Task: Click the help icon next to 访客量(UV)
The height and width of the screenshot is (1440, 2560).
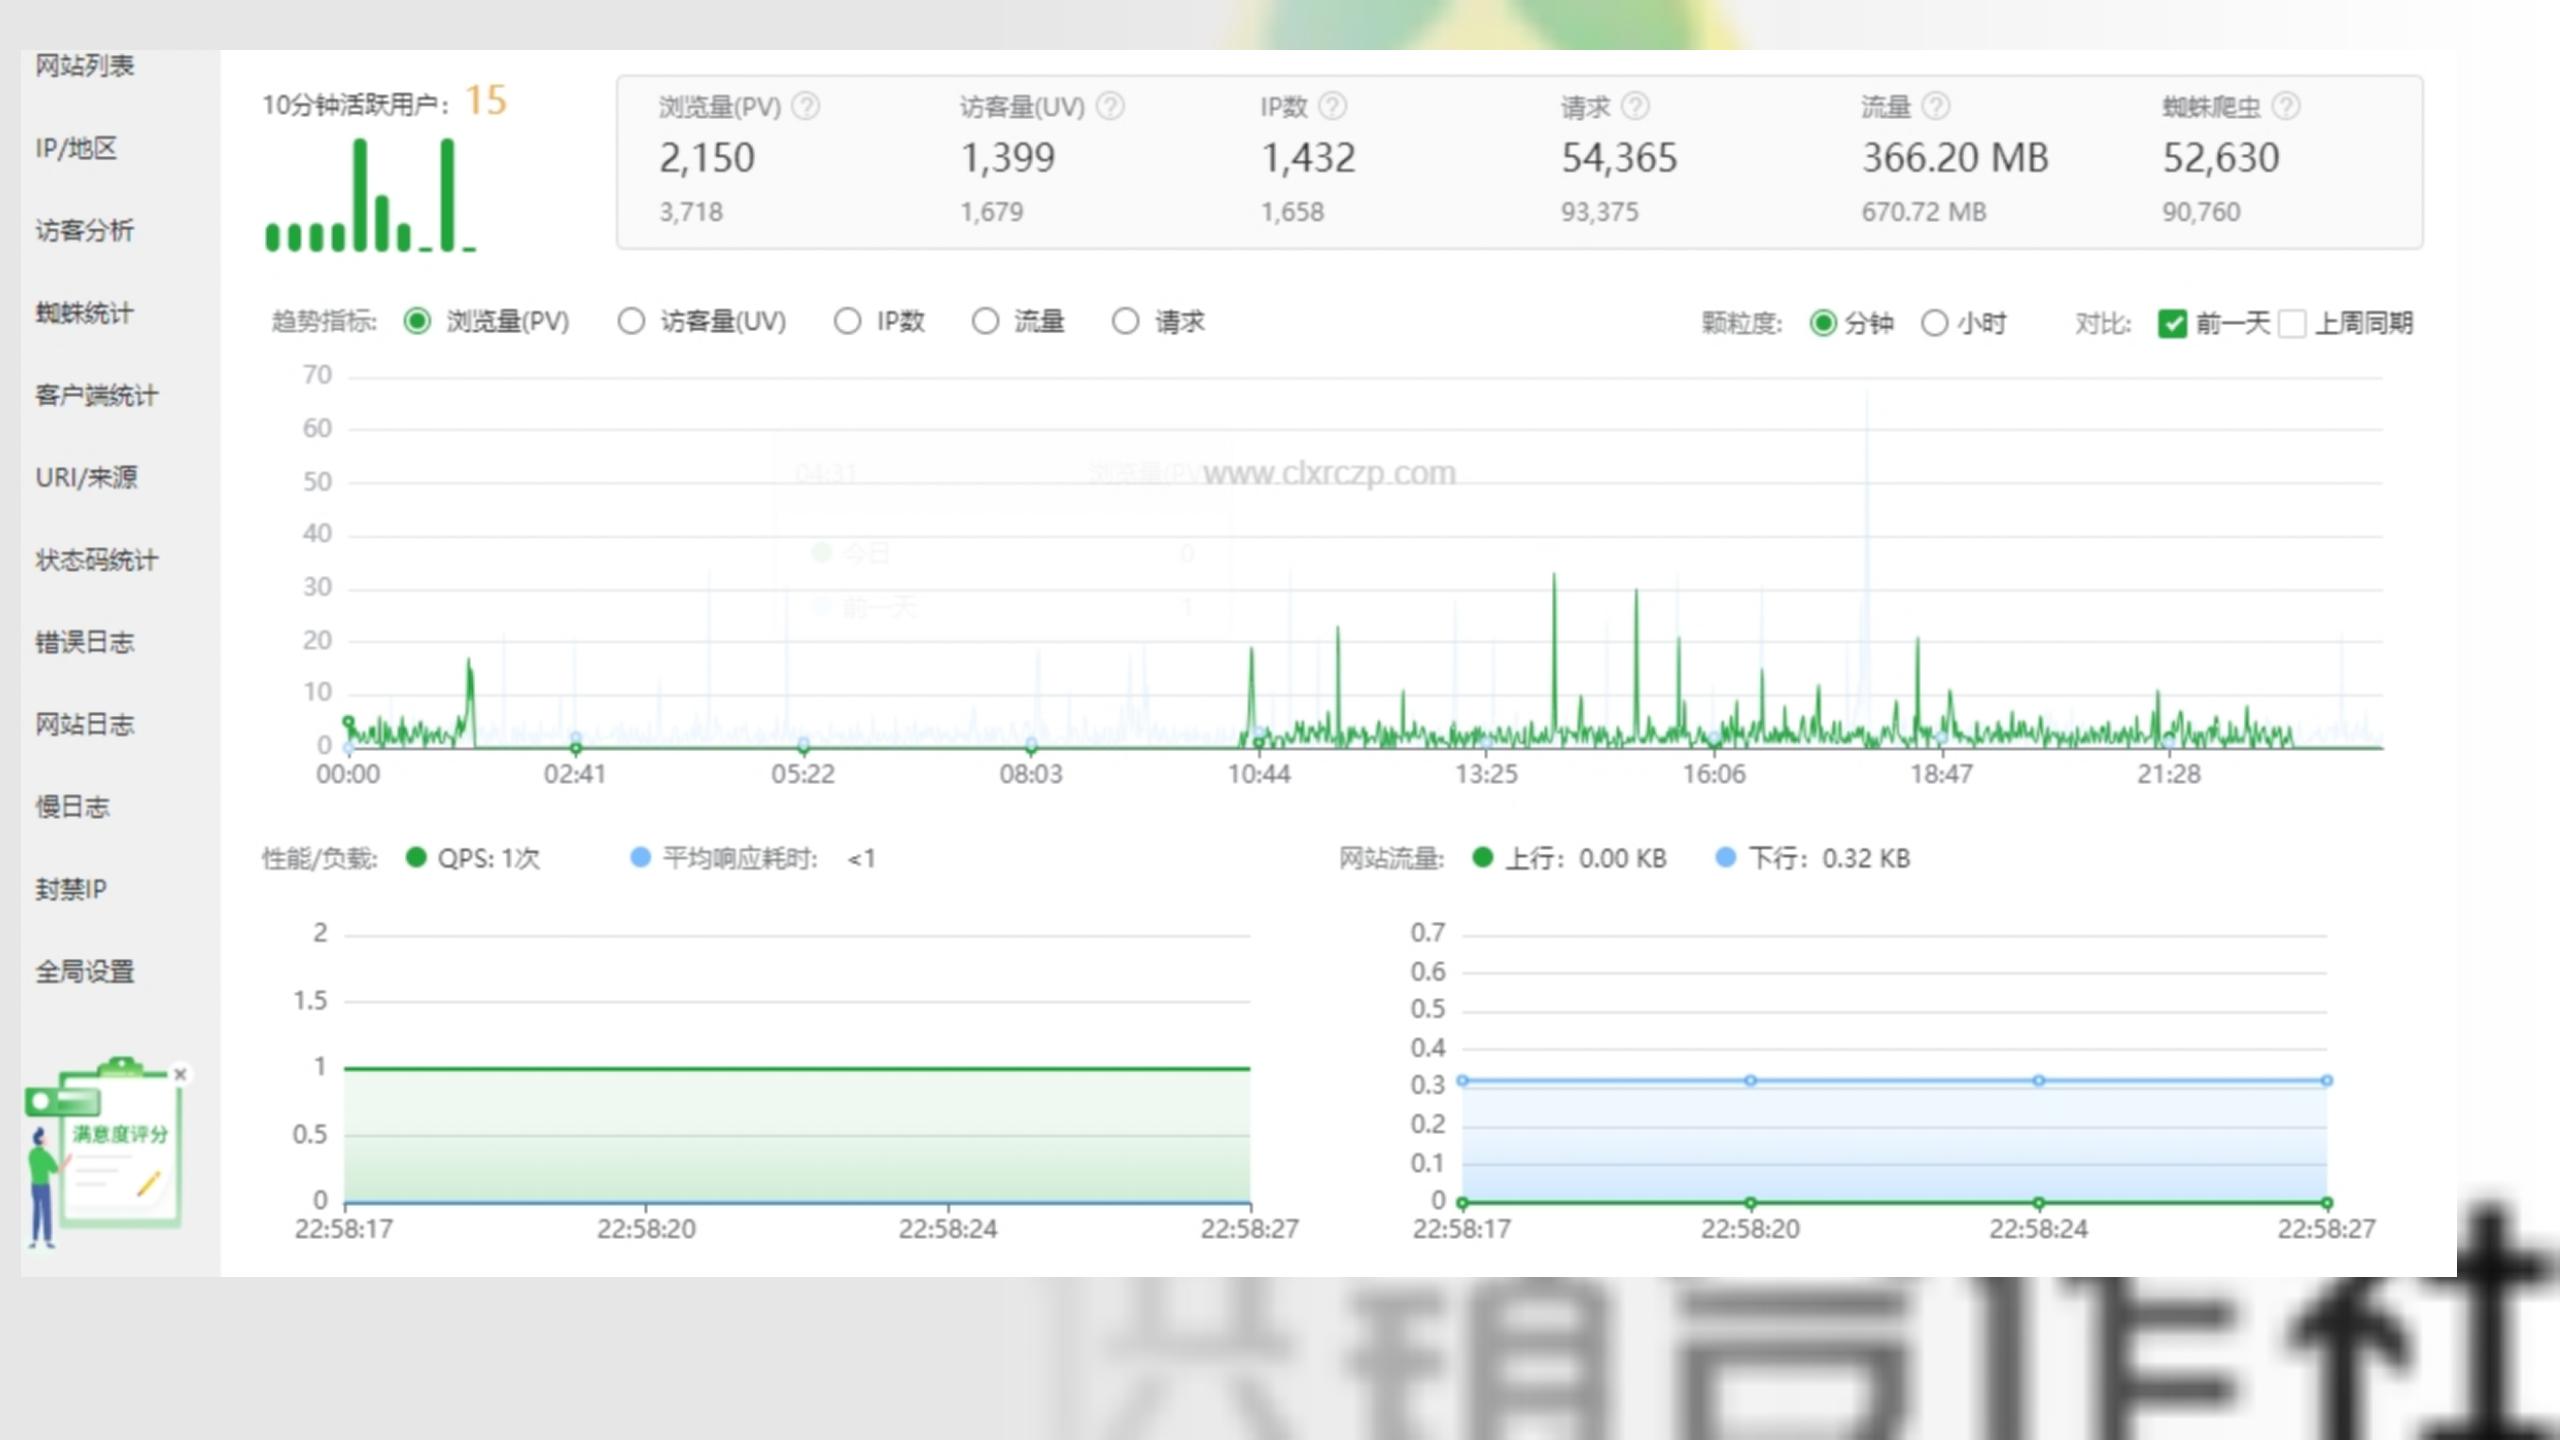Action: 1110,106
